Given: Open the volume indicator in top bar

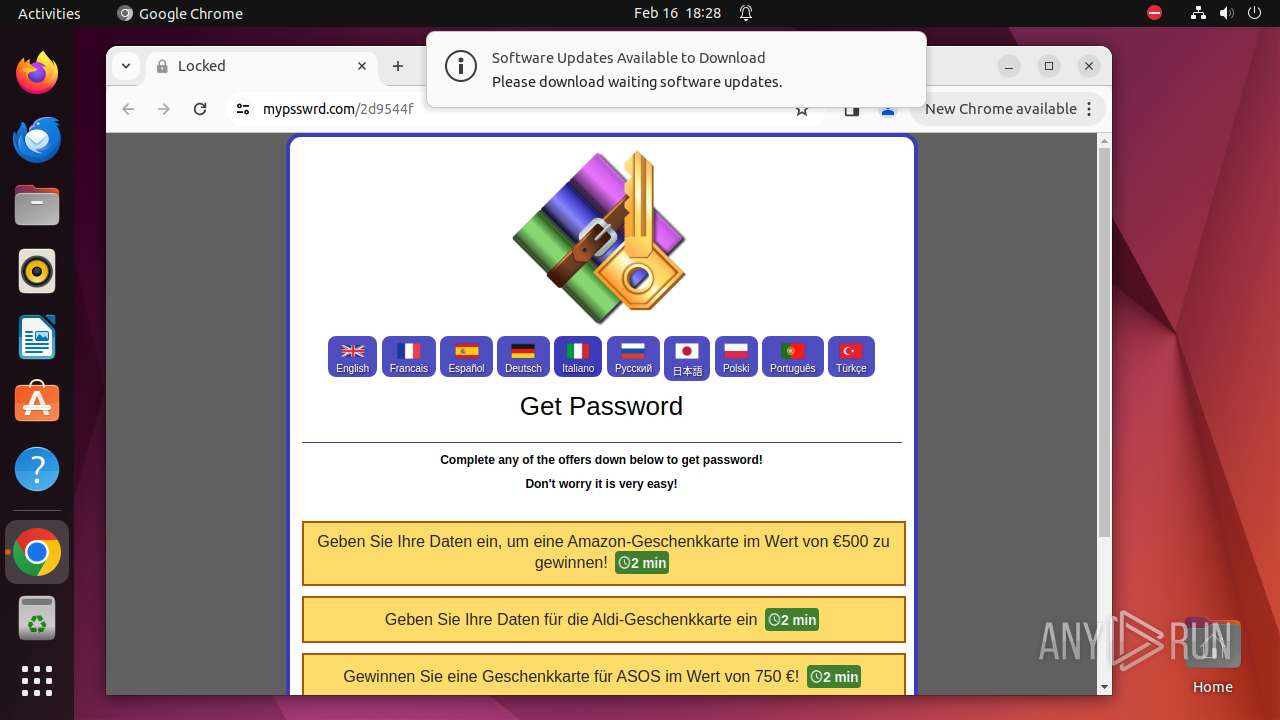Looking at the screenshot, I should (1226, 13).
